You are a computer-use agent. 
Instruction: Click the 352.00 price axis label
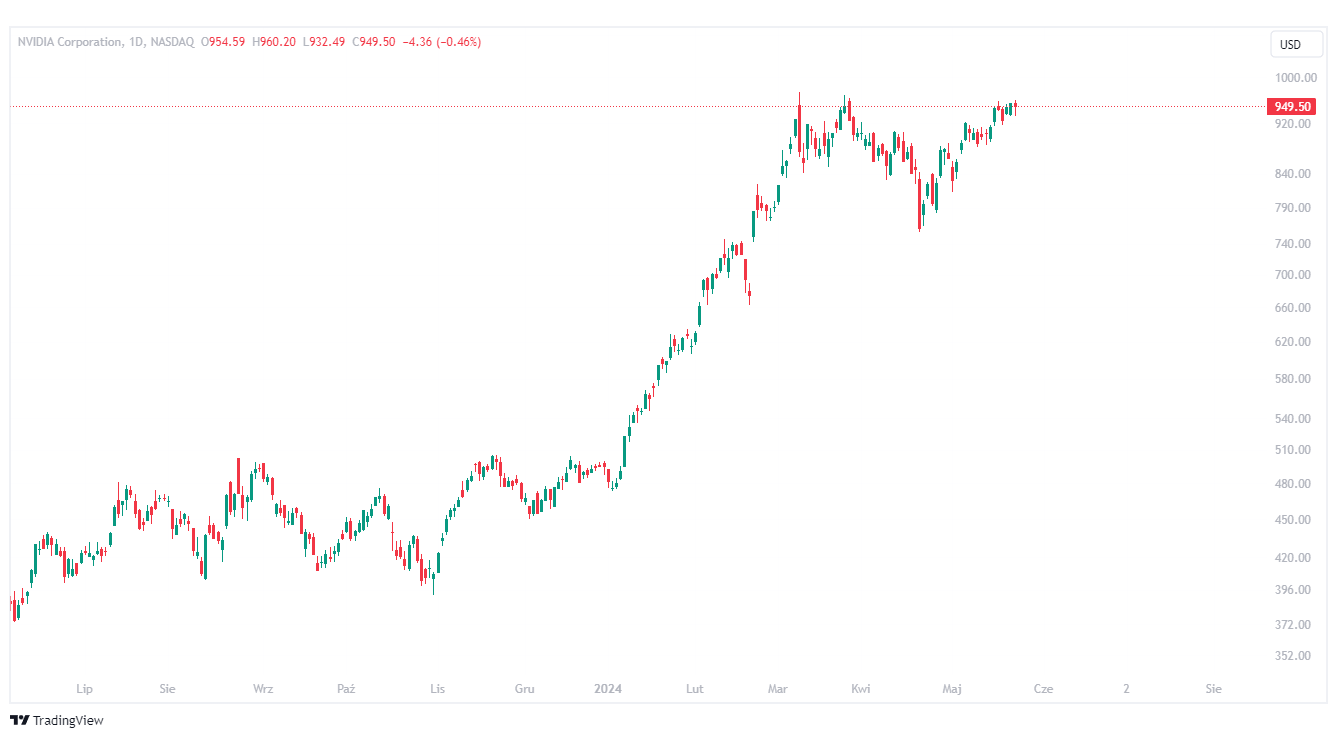(1294, 656)
